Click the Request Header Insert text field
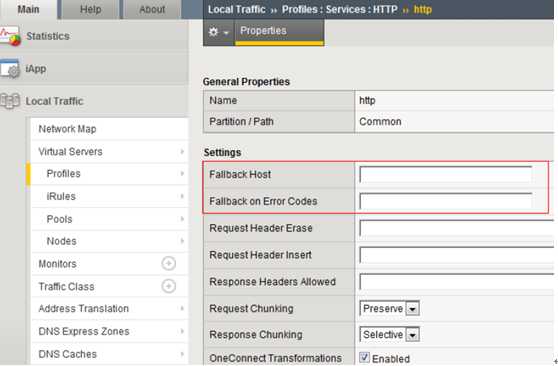The height and width of the screenshot is (366, 558). (457, 255)
